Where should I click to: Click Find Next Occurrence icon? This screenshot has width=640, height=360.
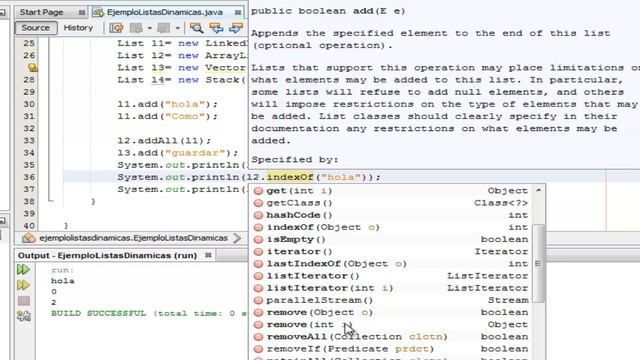coord(236,28)
